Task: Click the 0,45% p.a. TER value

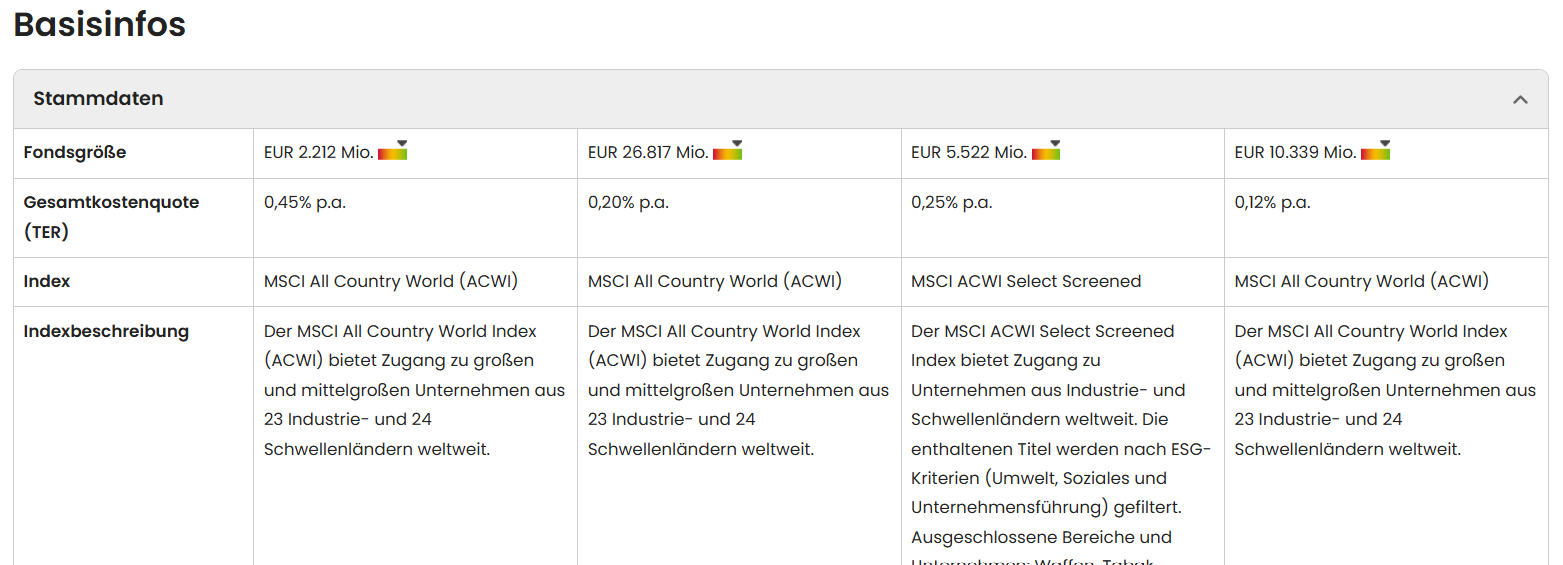Action: [305, 203]
